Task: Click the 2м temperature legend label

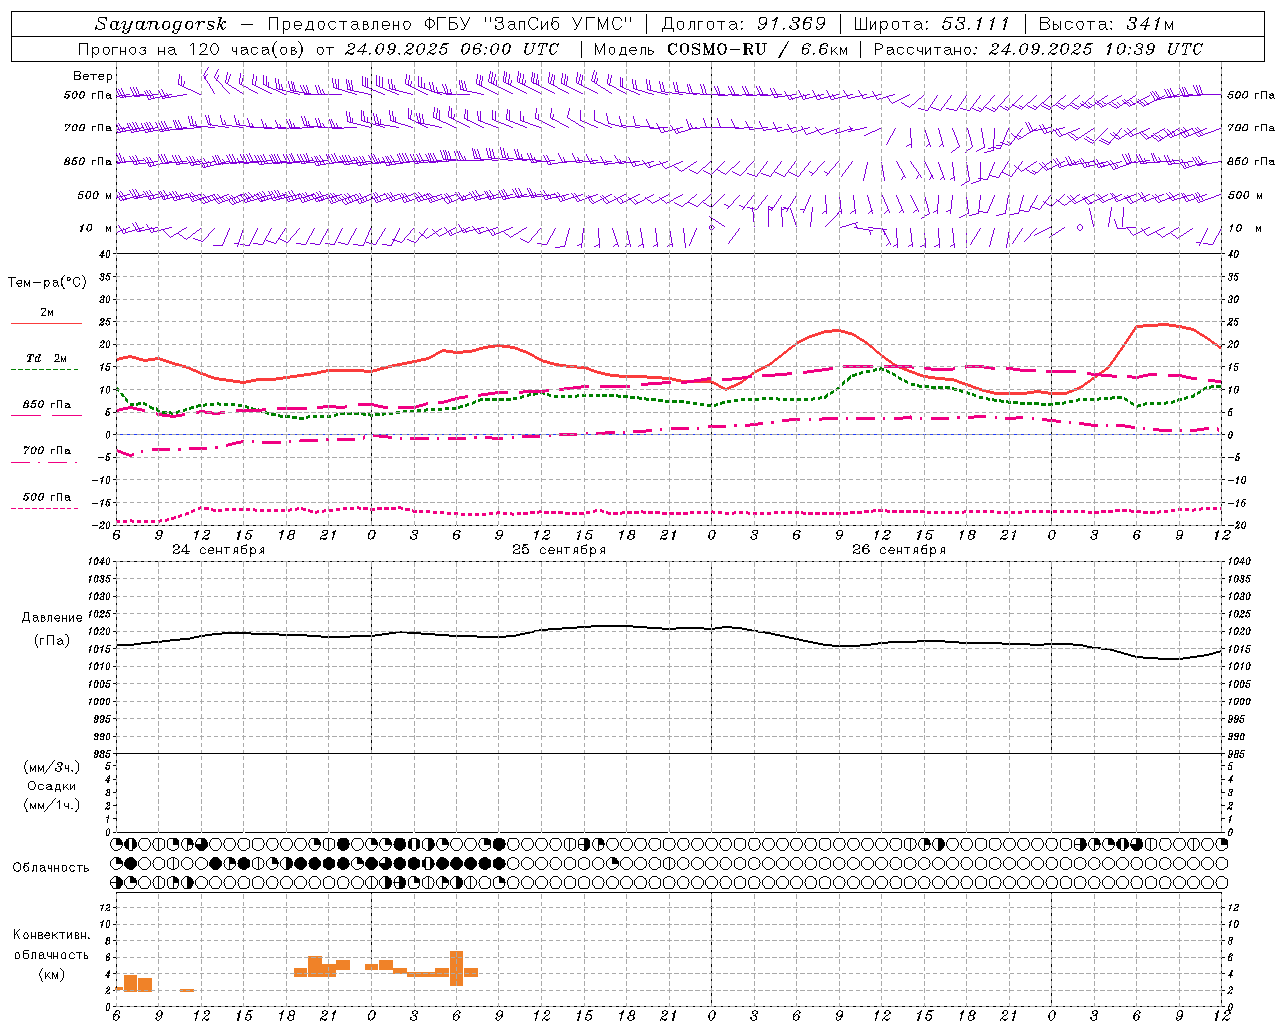Action: (x=47, y=312)
